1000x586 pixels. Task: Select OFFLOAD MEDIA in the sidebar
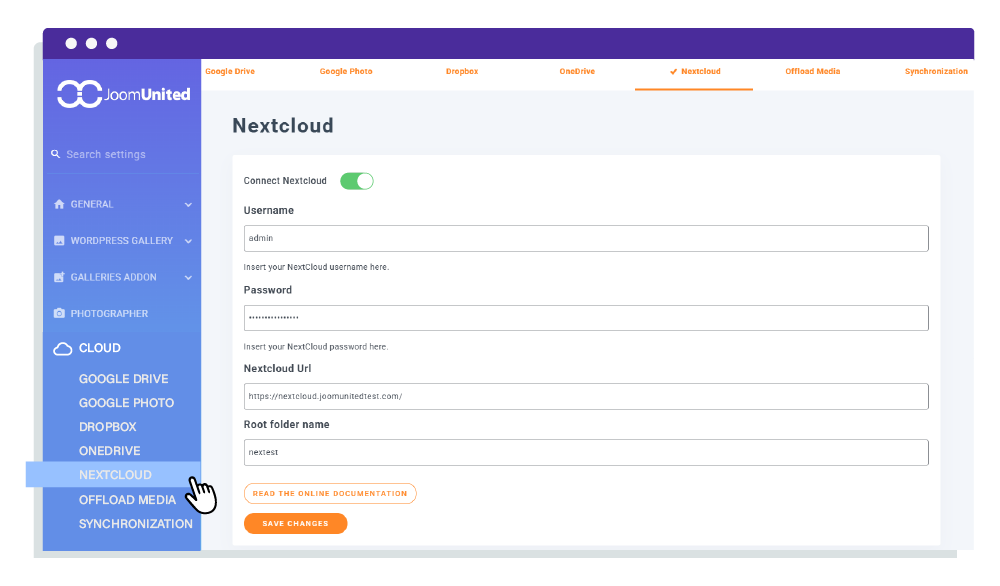(127, 499)
